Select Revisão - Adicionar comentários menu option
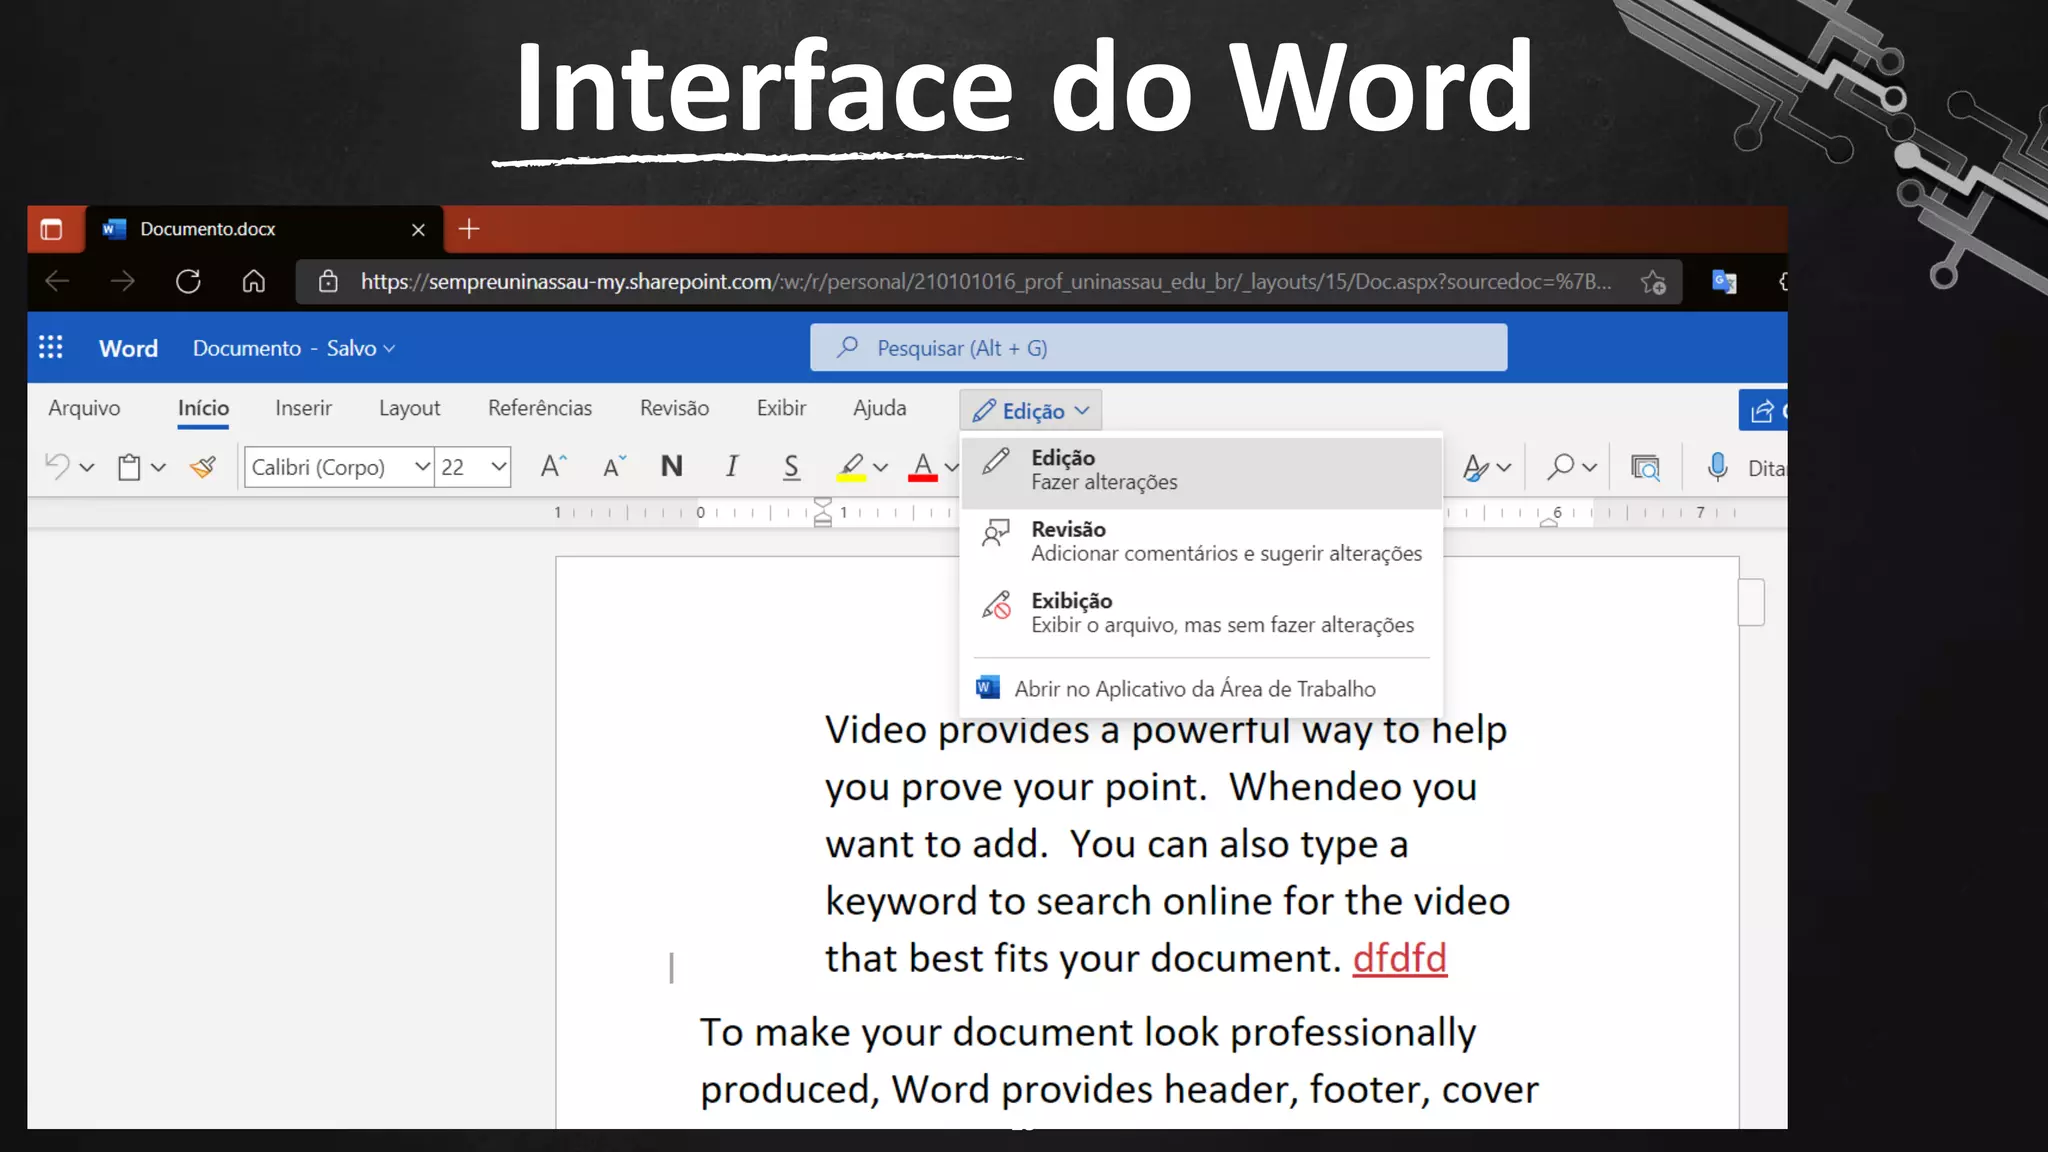This screenshot has height=1152, width=2048. [x=1201, y=541]
